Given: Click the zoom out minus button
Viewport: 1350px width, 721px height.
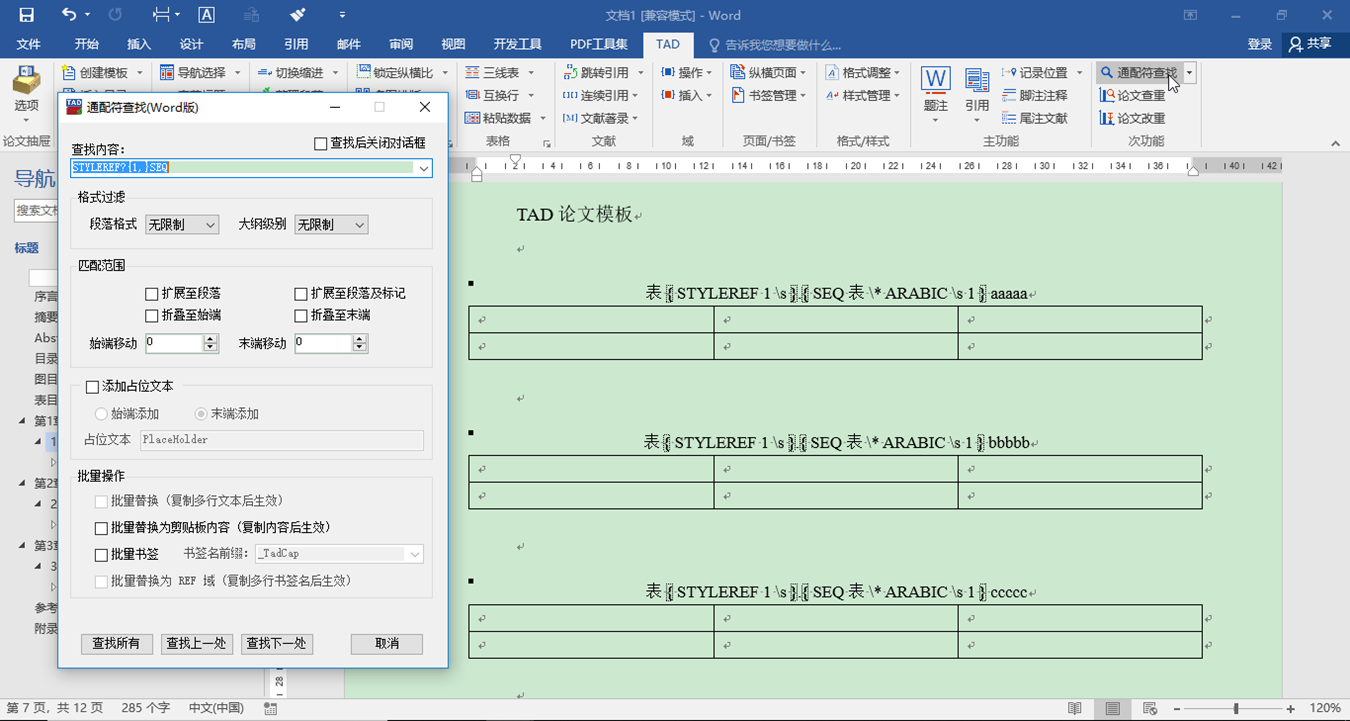Looking at the screenshot, I should click(x=1175, y=708).
